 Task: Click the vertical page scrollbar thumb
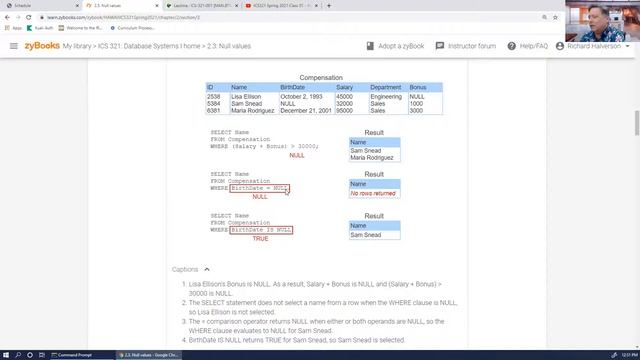pos(637,122)
